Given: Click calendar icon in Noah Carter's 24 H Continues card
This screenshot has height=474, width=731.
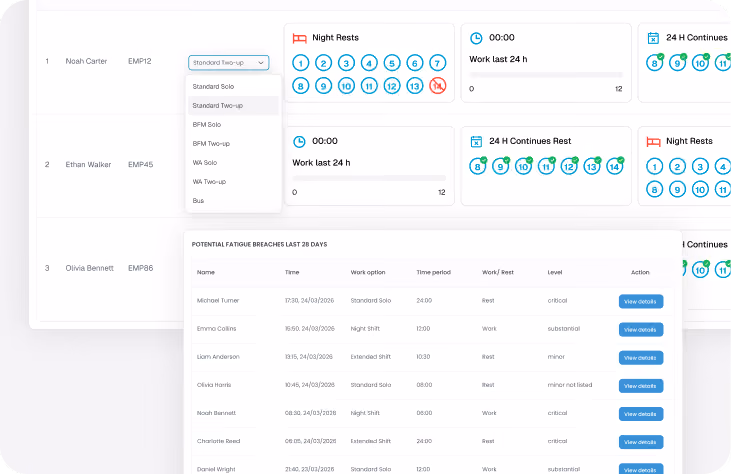Looking at the screenshot, I should (653, 38).
